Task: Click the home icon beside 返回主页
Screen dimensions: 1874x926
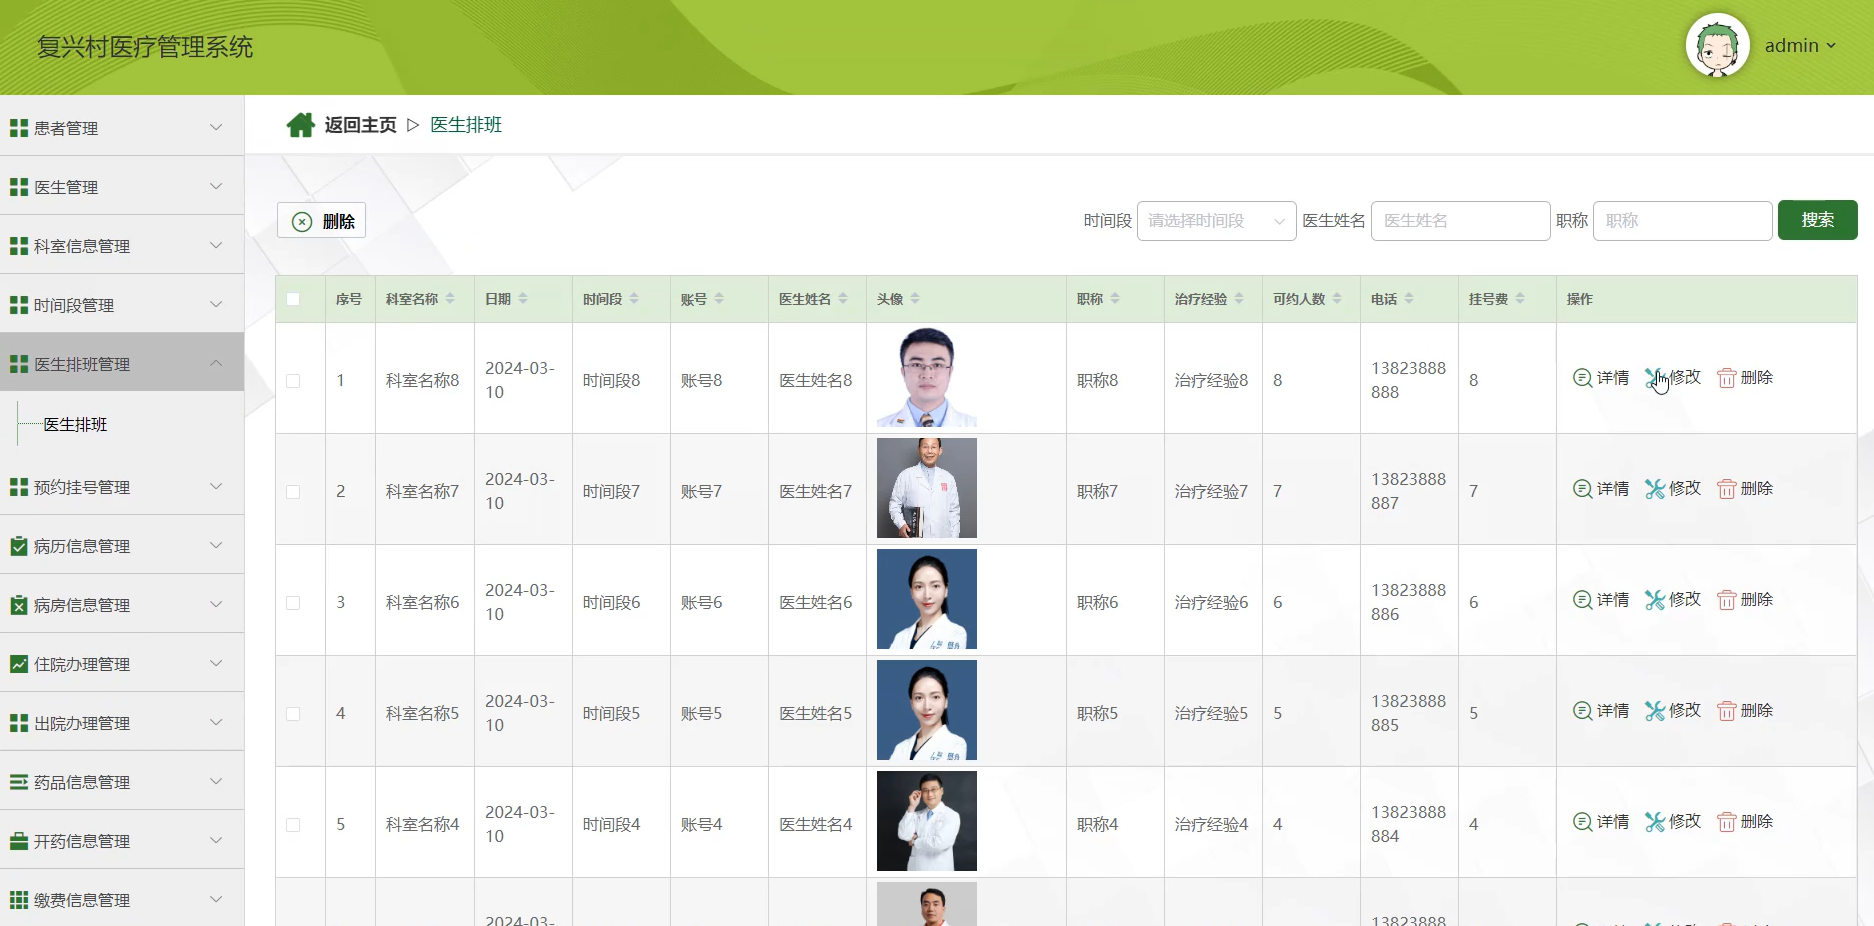Action: tap(300, 125)
